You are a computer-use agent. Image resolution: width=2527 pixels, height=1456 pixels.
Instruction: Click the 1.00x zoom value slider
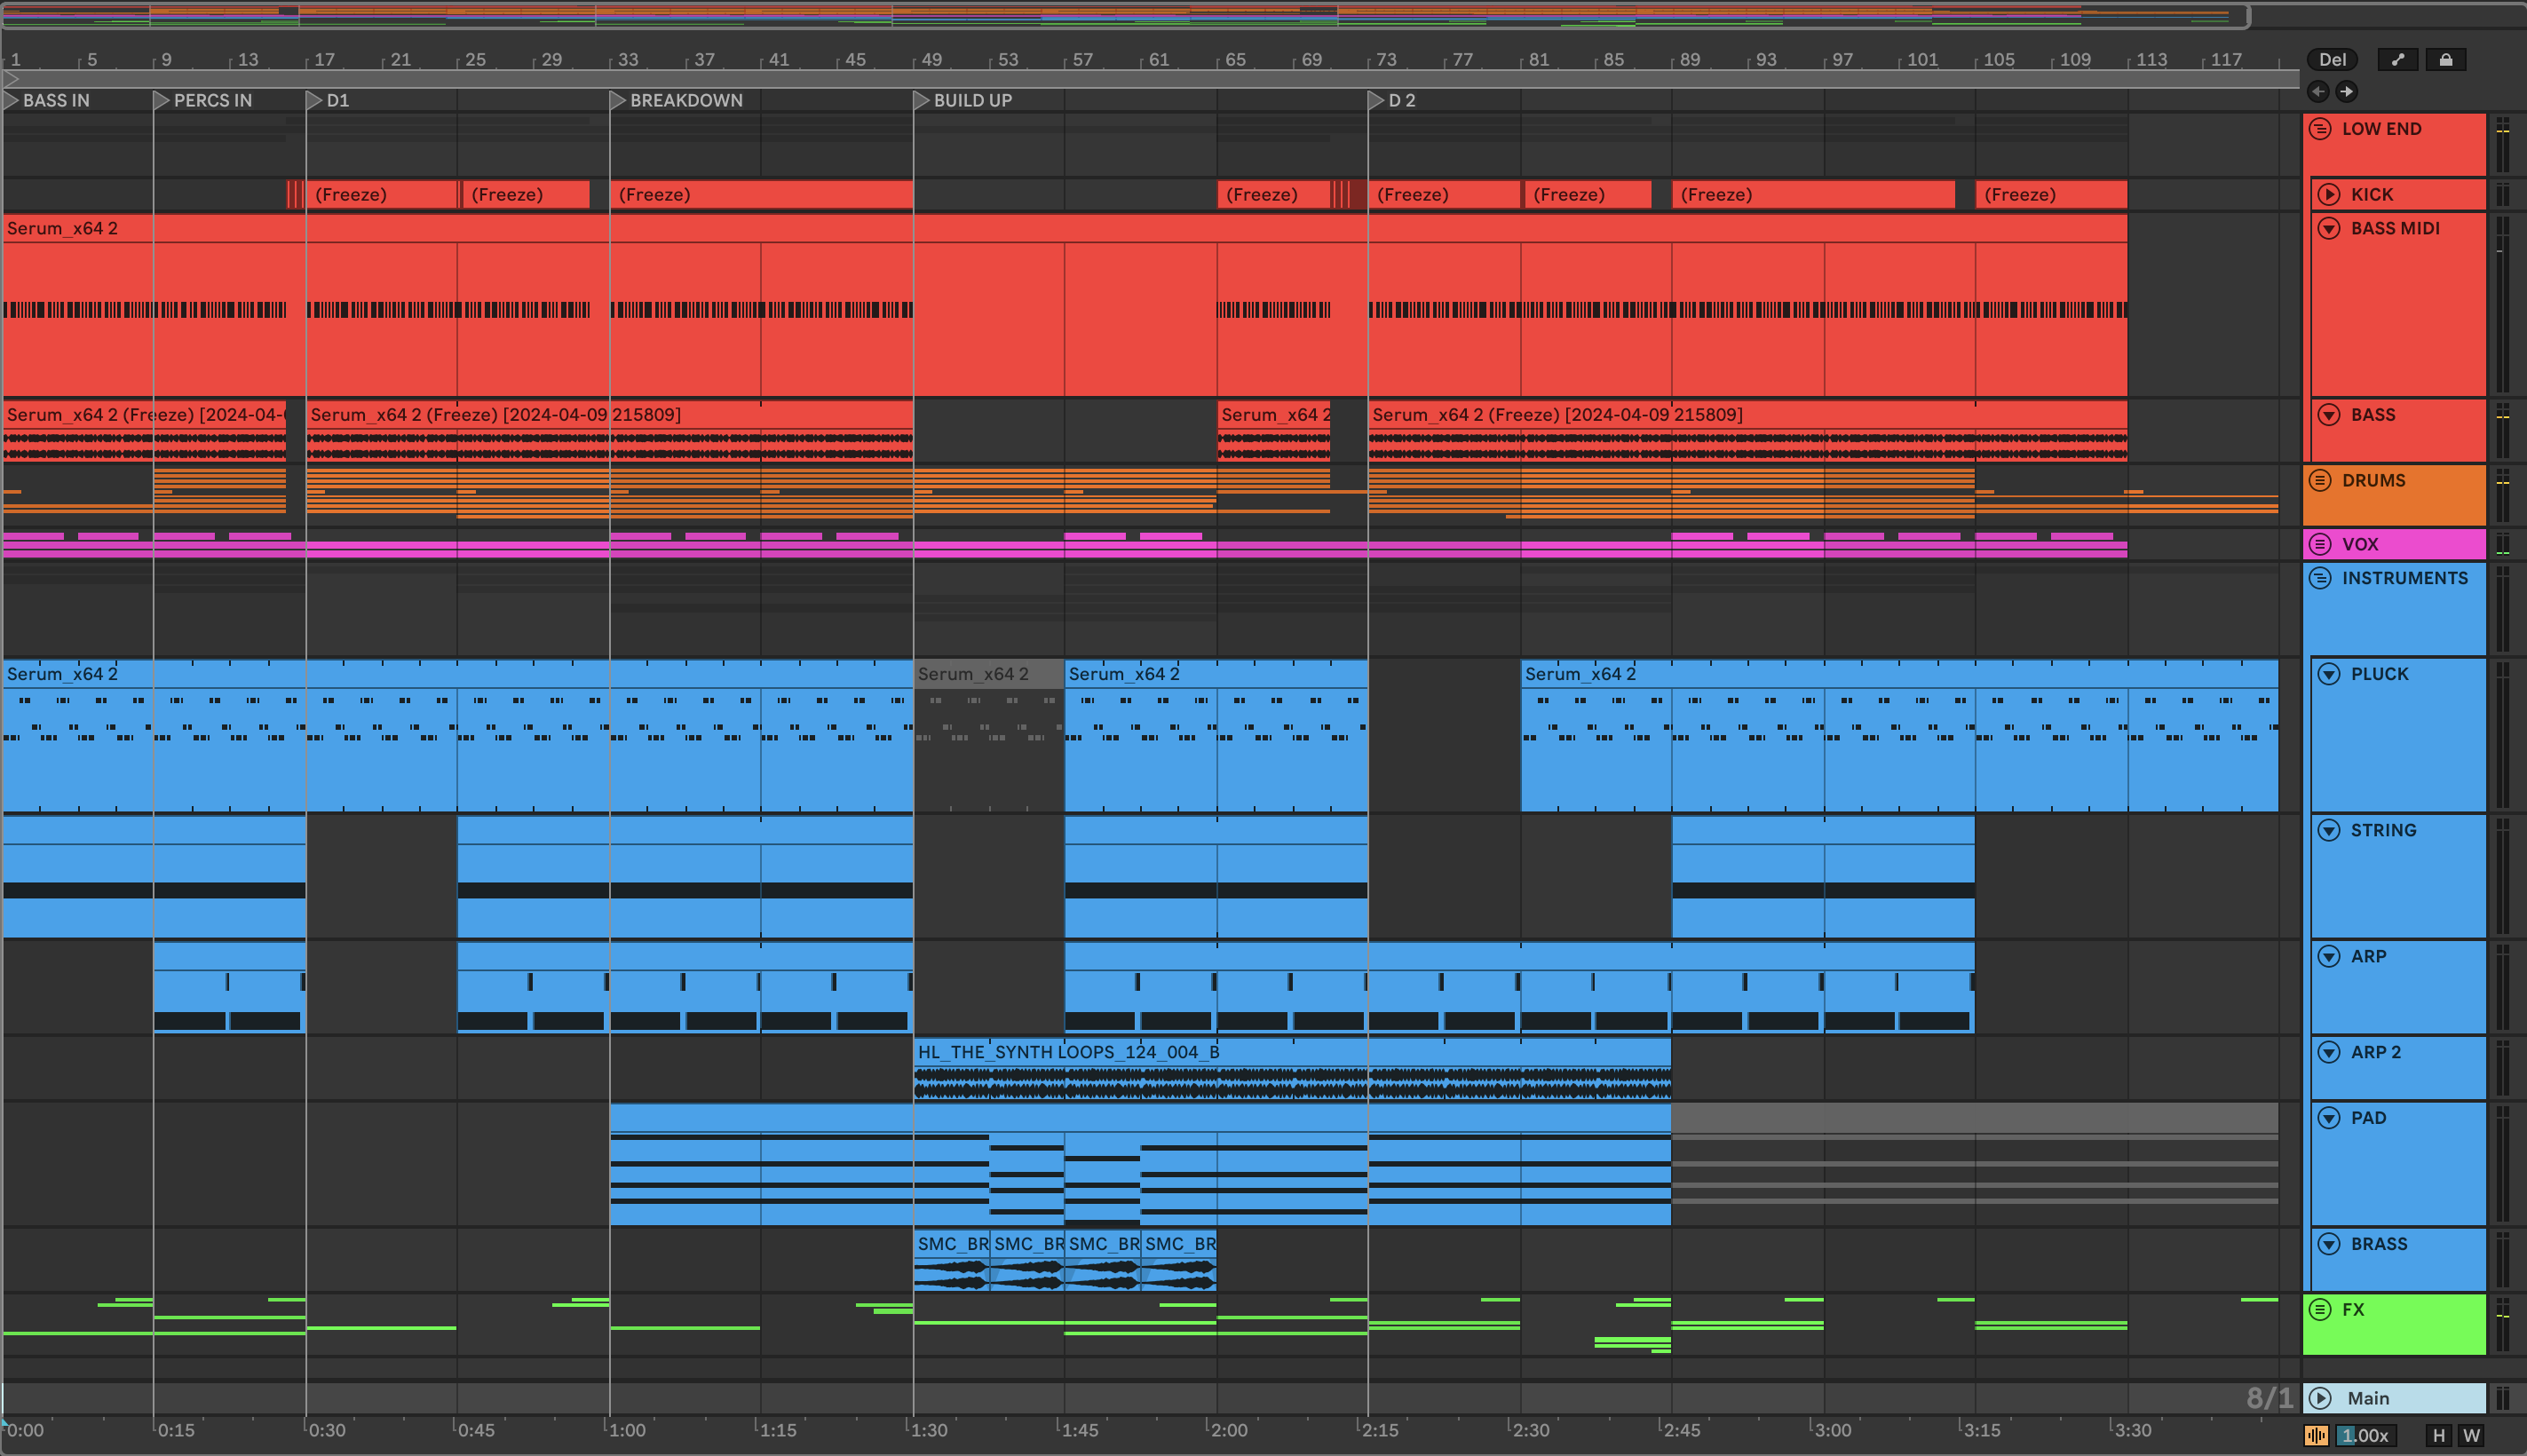2365,1435
